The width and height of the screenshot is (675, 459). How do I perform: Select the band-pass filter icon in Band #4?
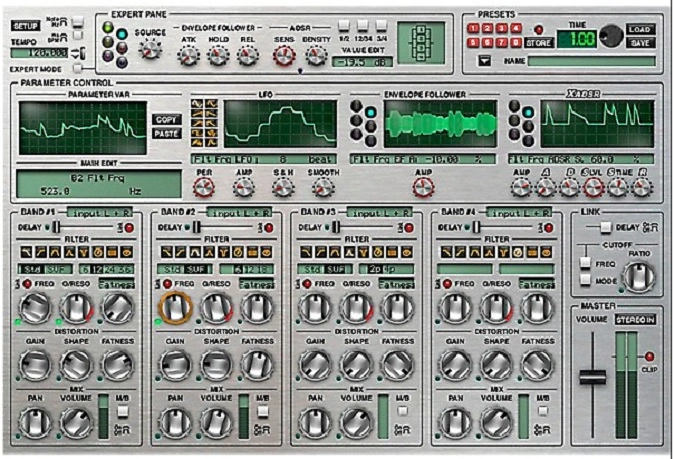pyautogui.click(x=475, y=252)
